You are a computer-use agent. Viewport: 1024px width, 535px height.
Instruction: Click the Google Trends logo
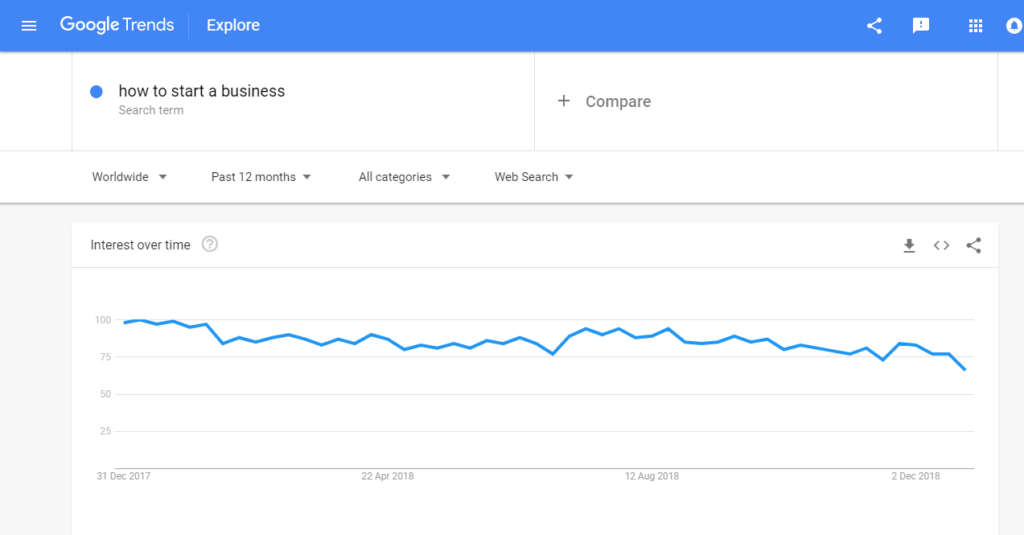point(117,26)
